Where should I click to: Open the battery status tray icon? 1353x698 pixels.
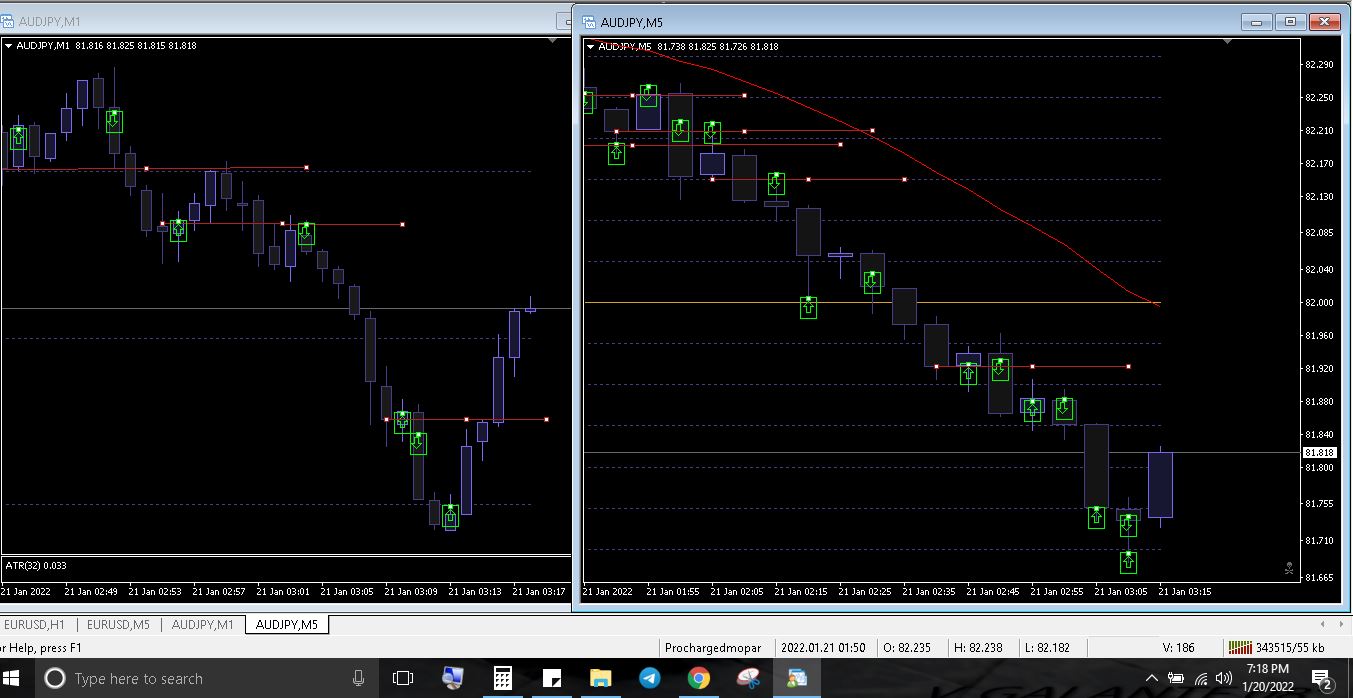pyautogui.click(x=1177, y=679)
